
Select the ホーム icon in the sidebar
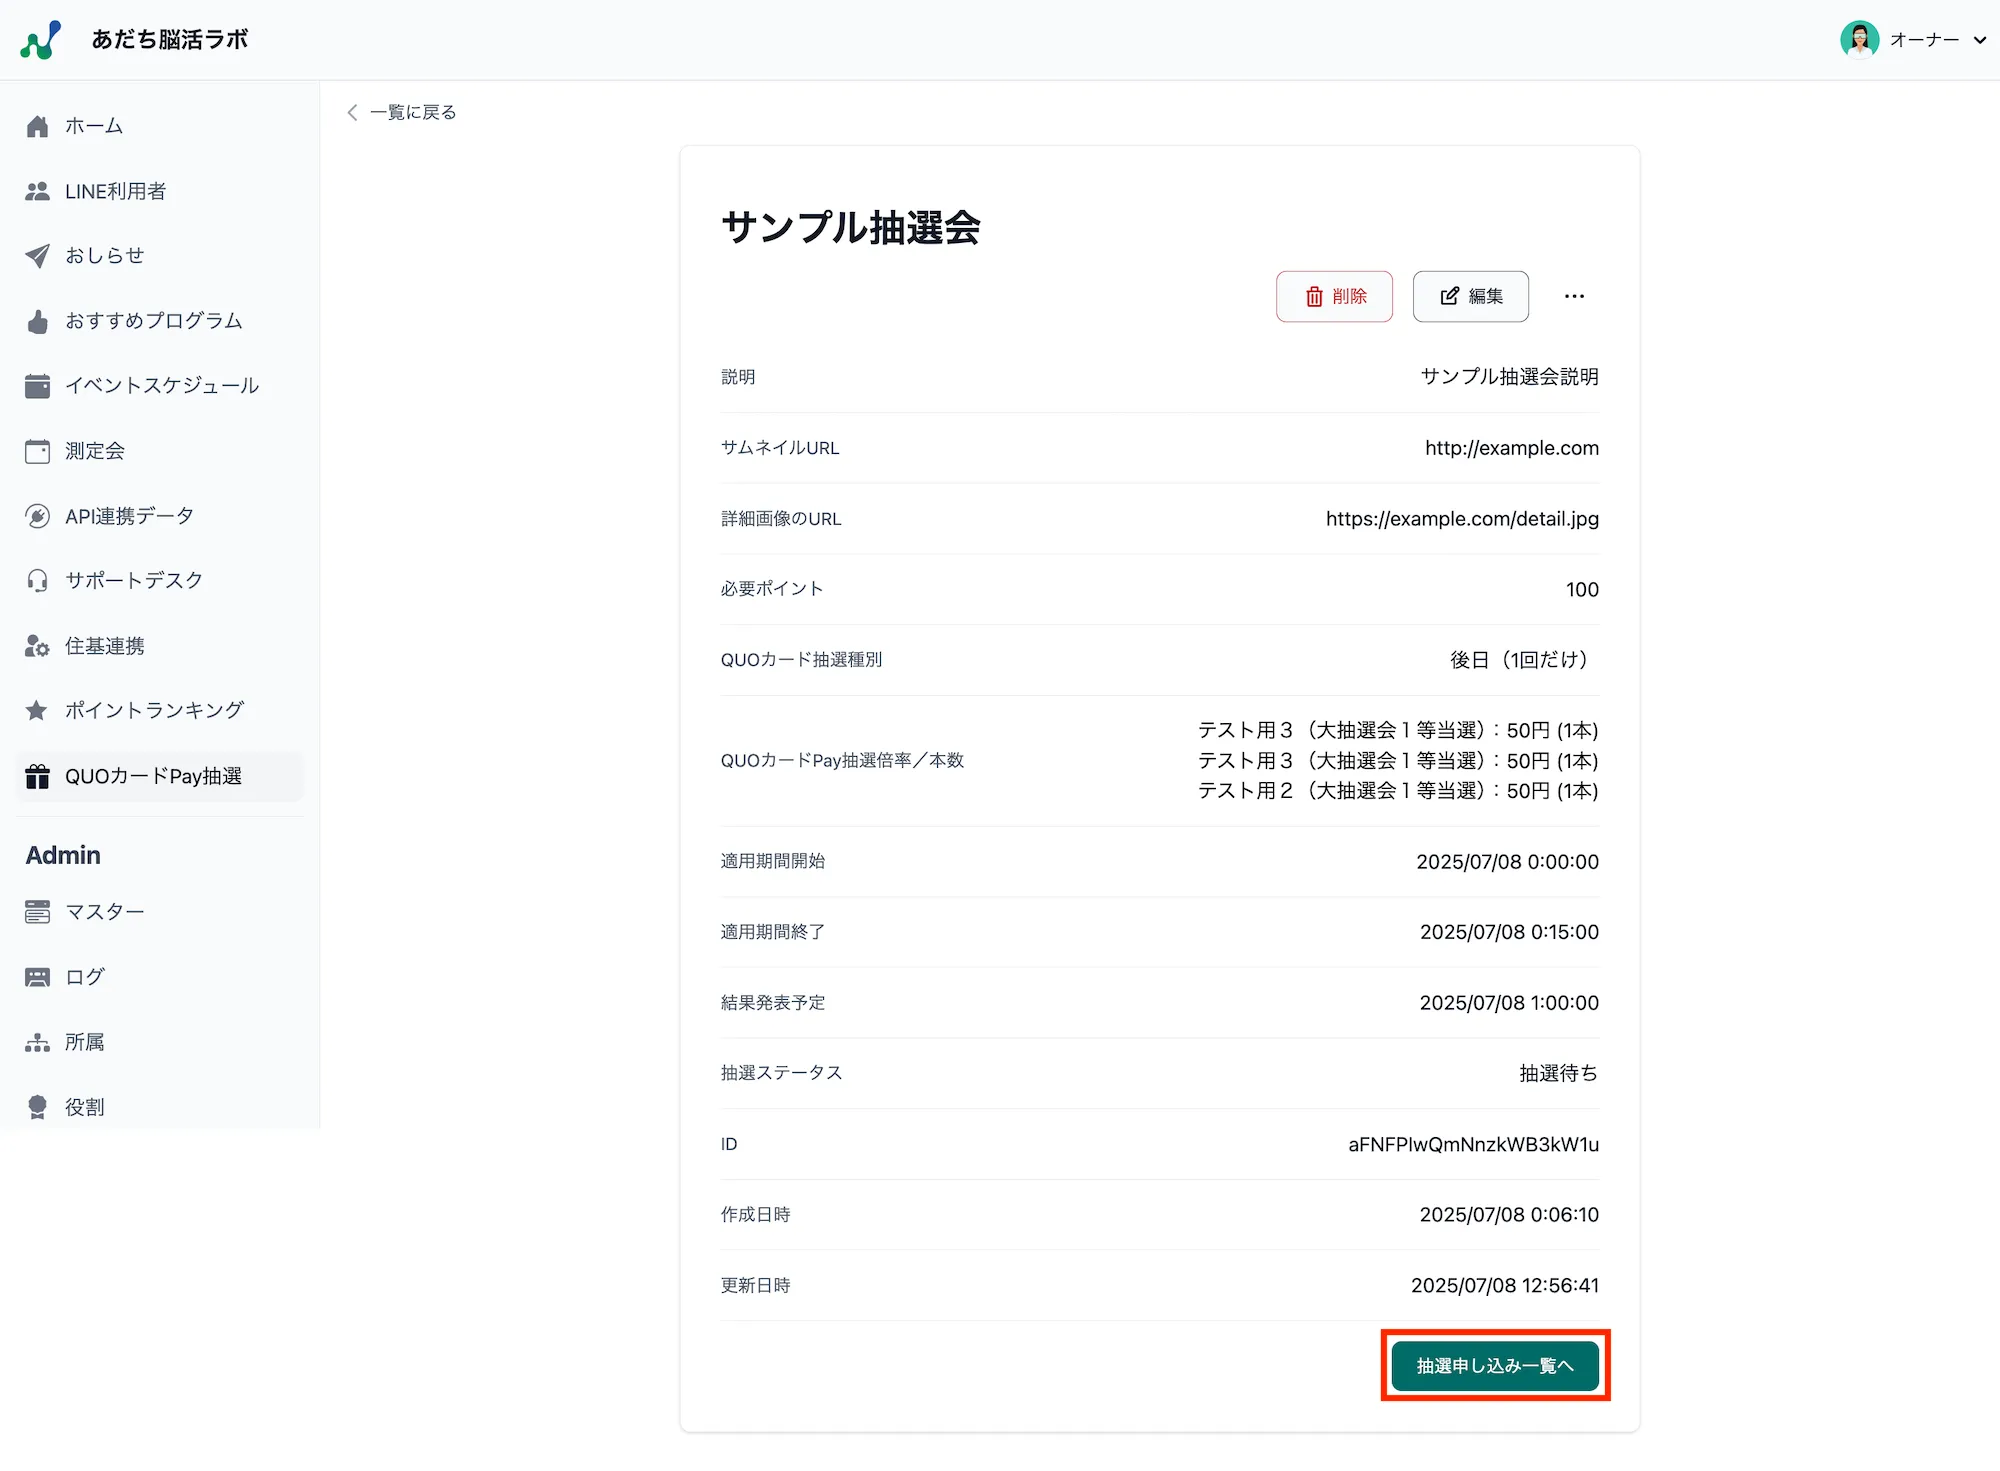(37, 125)
